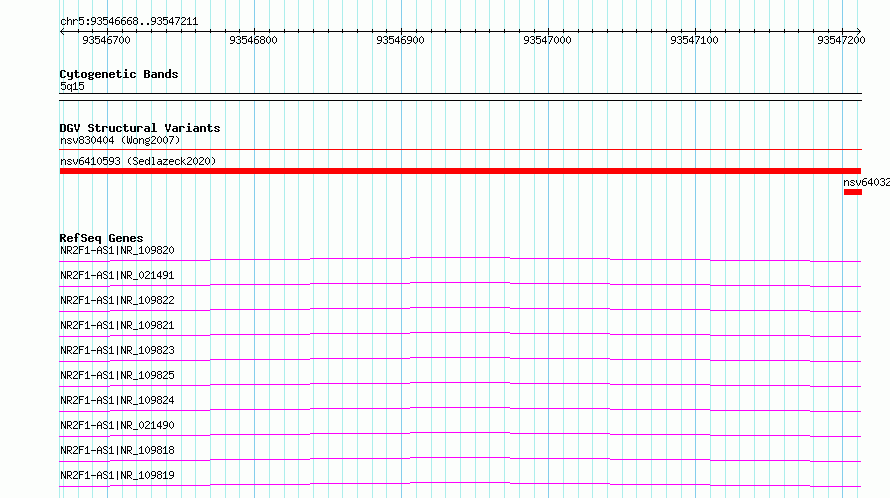Click ruler position 93546800
Viewport: 890px width, 498px height.
(x=253, y=40)
